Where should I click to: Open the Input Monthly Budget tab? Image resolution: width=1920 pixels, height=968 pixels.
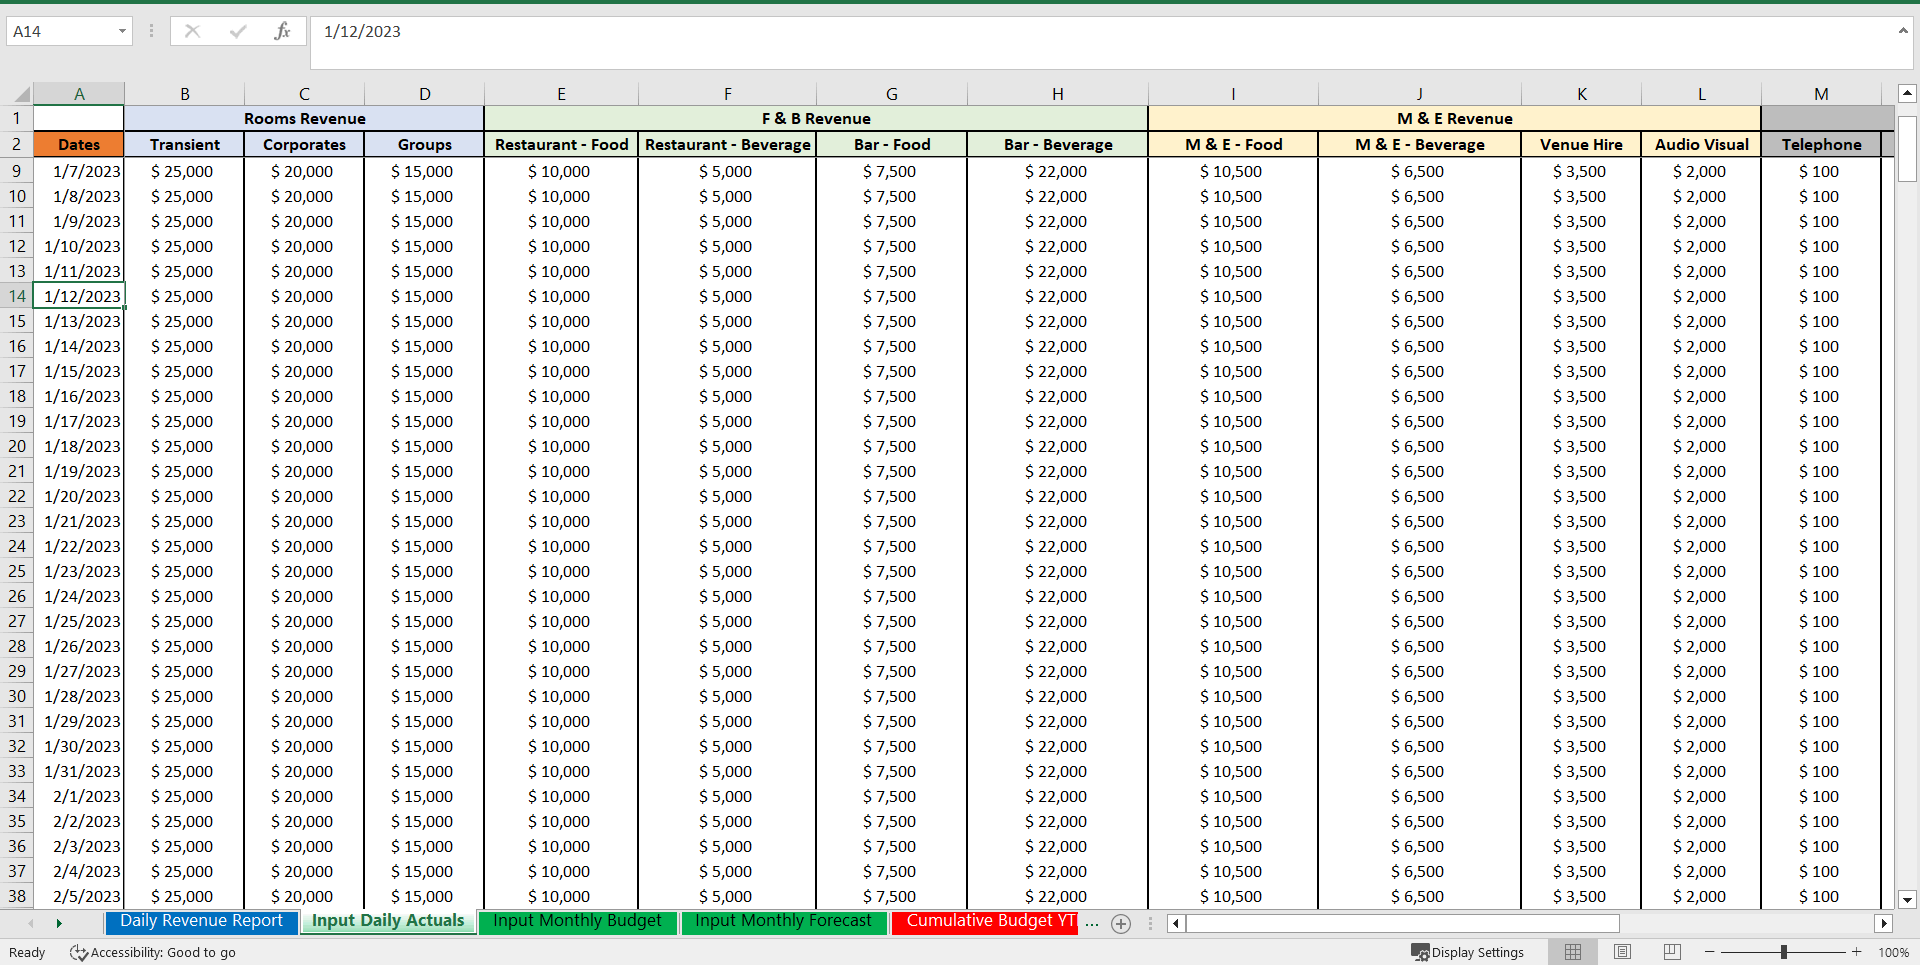577,921
